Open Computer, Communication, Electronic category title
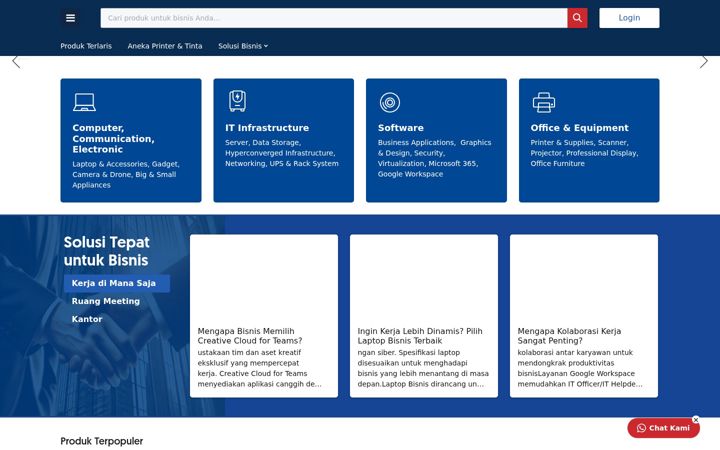 113,139
